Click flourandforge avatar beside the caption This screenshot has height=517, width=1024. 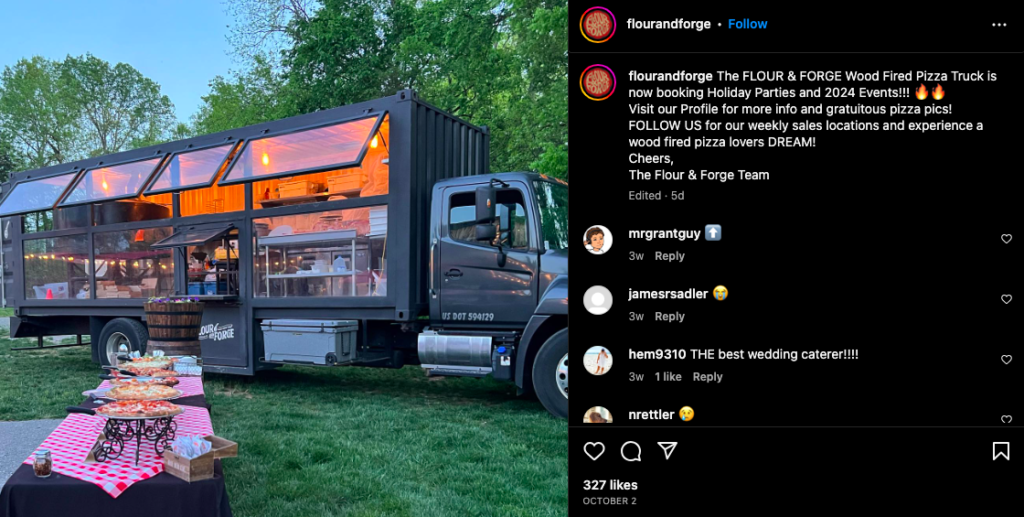click(598, 82)
